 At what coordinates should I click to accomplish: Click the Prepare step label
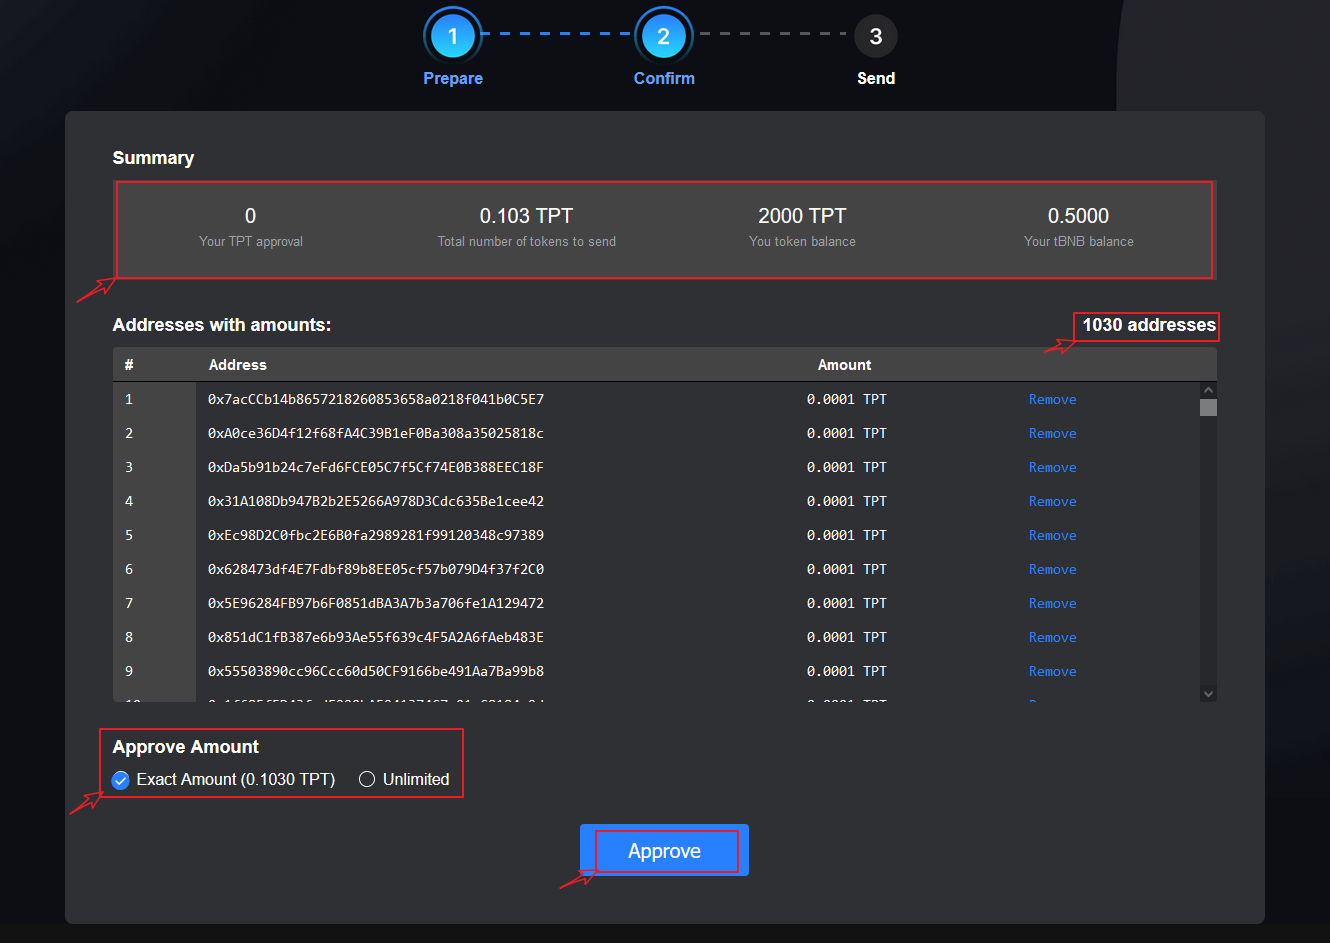[453, 78]
